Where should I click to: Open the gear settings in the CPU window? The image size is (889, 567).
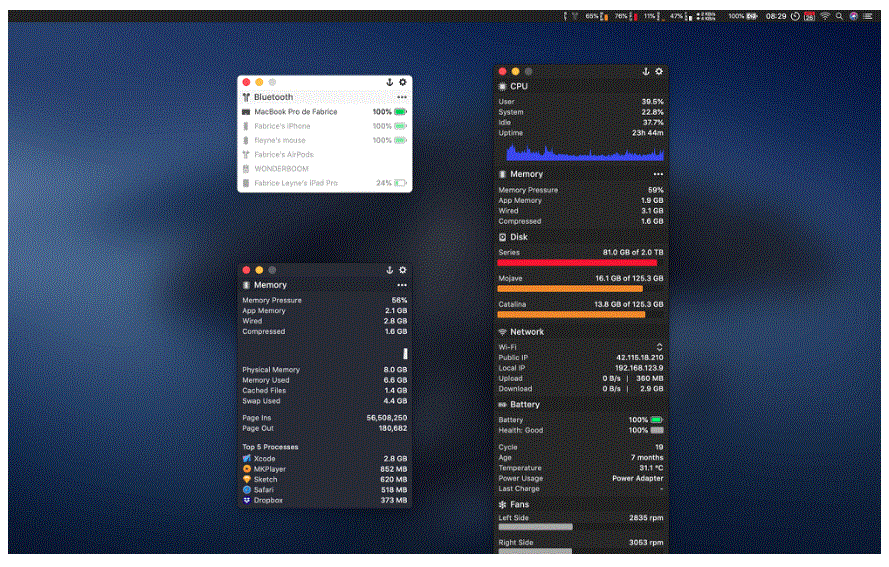[x=659, y=71]
